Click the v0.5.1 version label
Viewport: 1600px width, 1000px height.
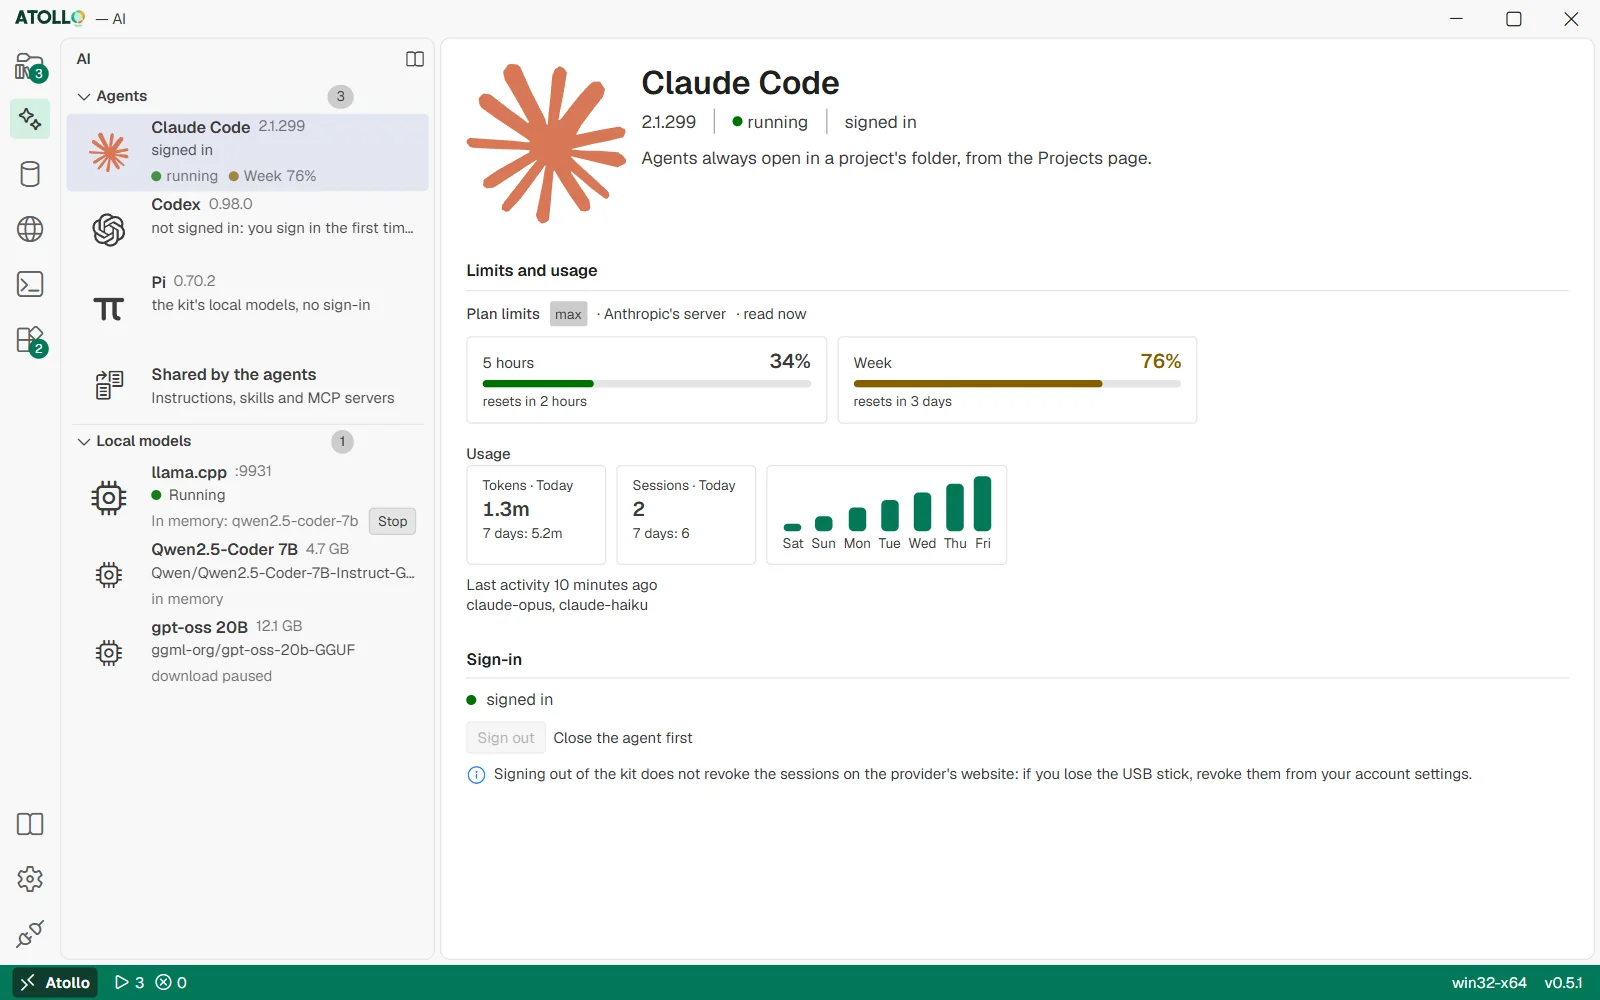[x=1563, y=982]
